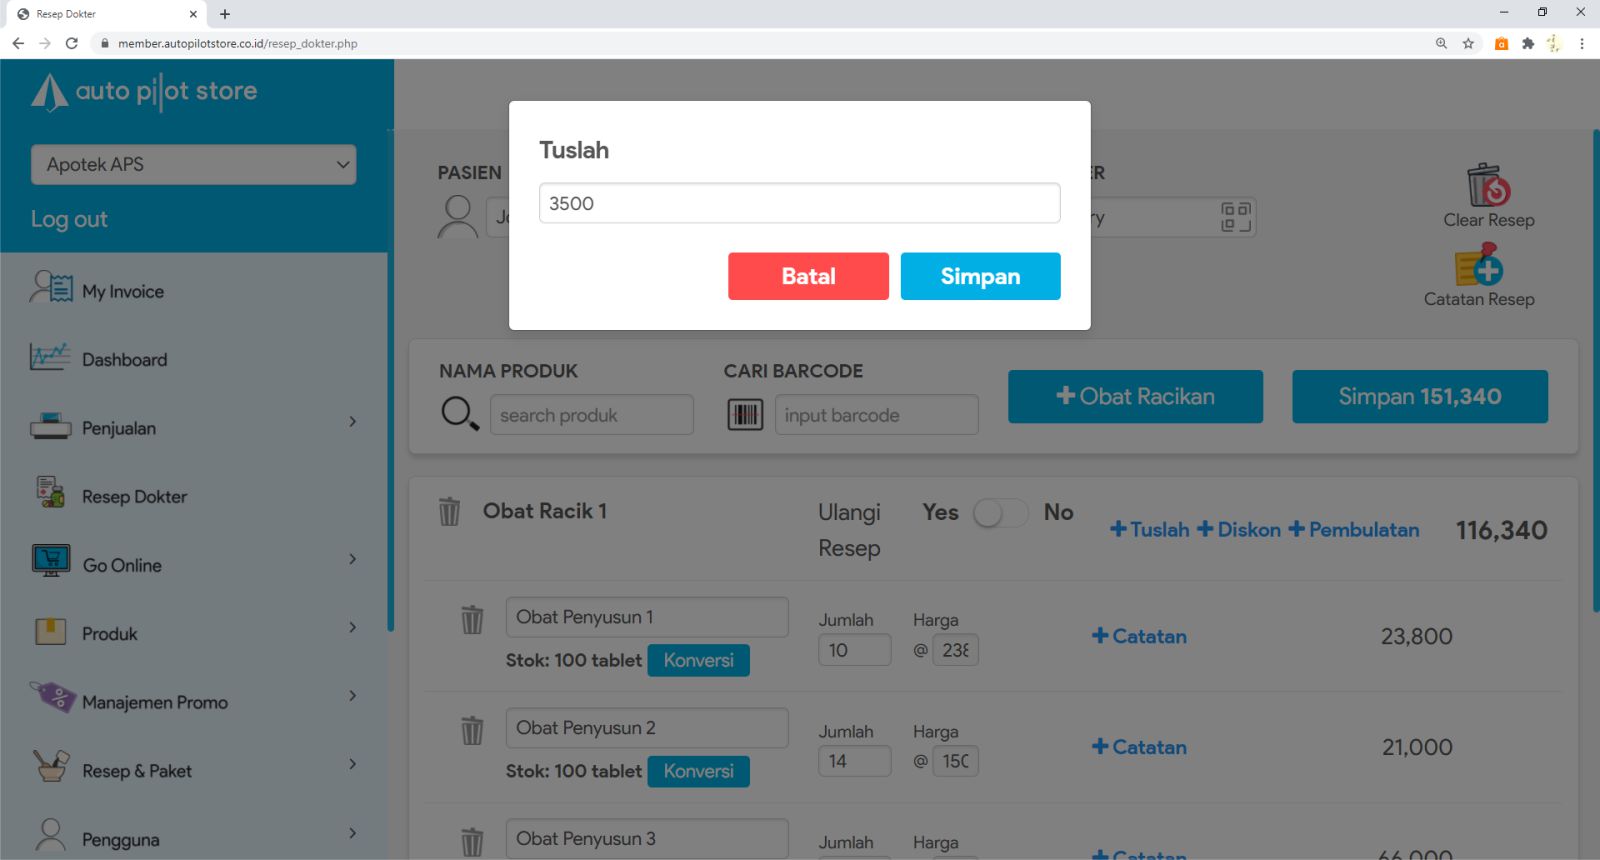Click the barcode scanner icon
This screenshot has height=860, width=1600.
point(745,414)
